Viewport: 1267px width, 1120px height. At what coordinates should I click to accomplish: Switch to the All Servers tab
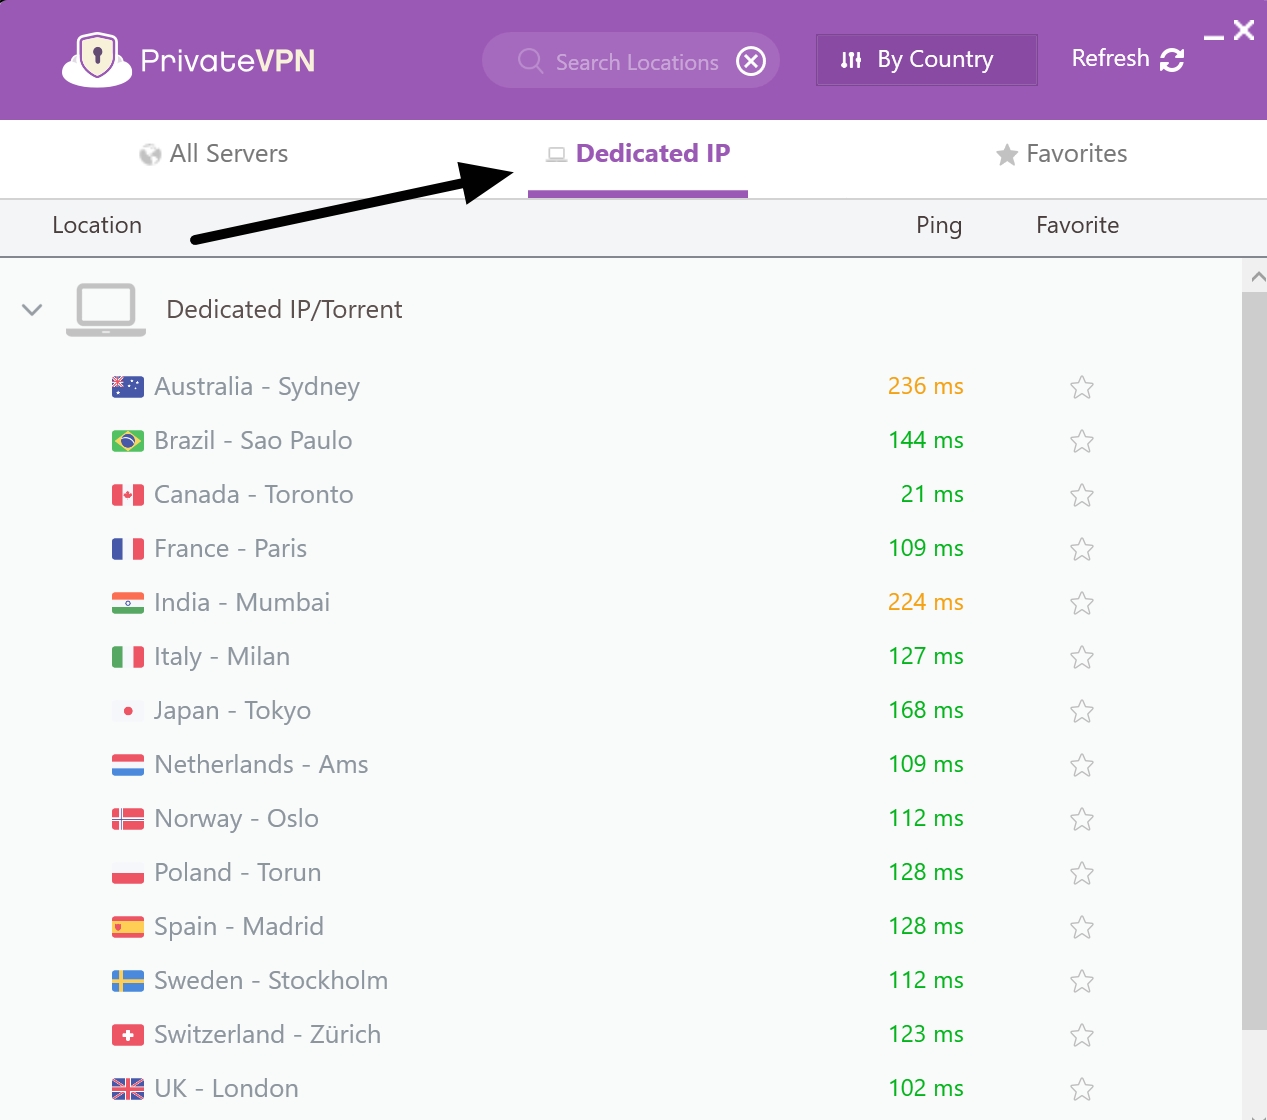[x=214, y=154]
